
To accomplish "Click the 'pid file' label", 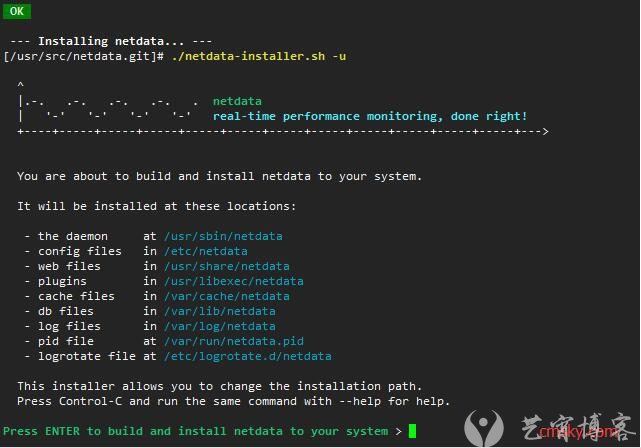I will [66, 341].
